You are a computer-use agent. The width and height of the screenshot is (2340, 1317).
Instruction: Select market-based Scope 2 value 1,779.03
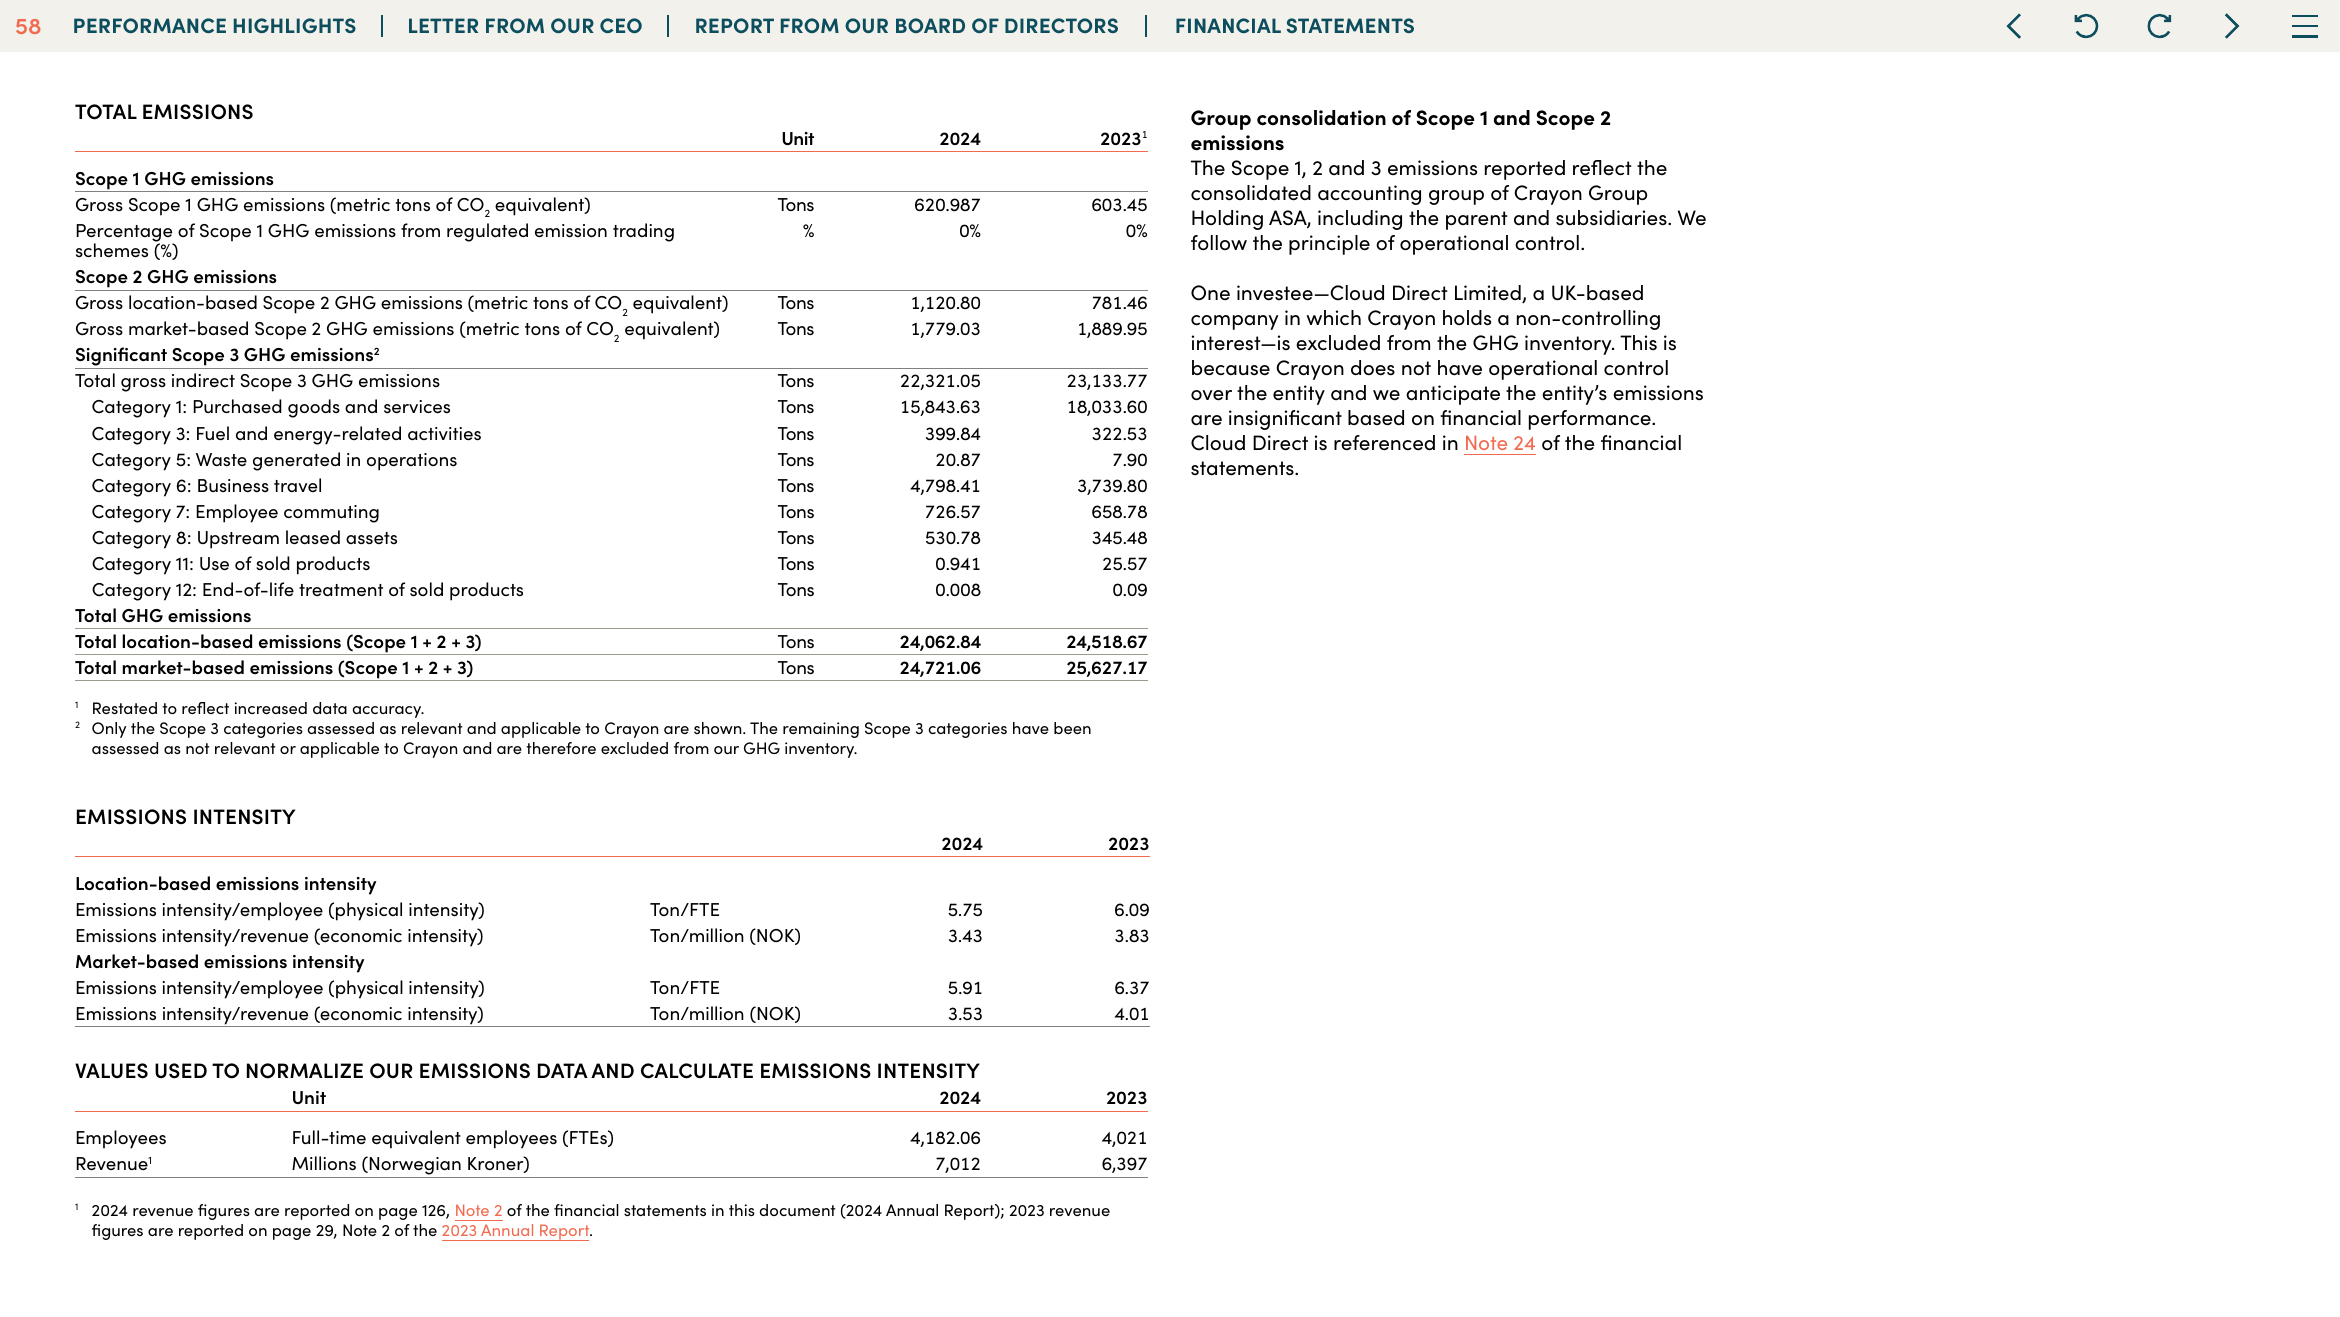[x=945, y=329]
